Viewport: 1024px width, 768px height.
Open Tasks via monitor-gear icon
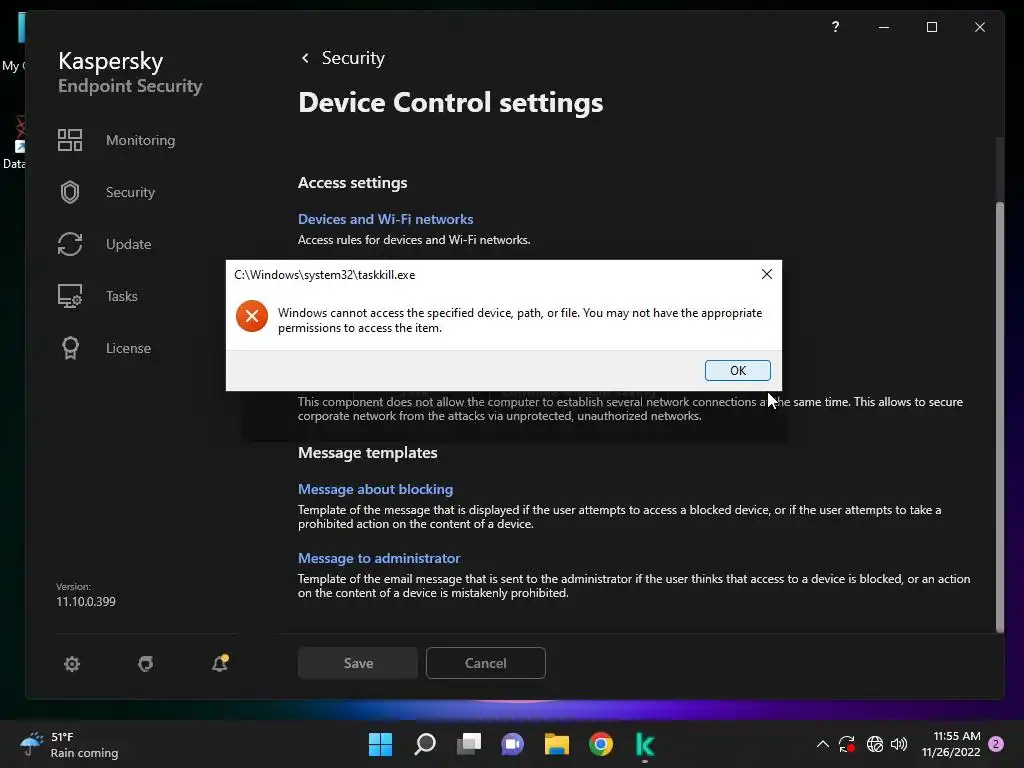(70, 296)
